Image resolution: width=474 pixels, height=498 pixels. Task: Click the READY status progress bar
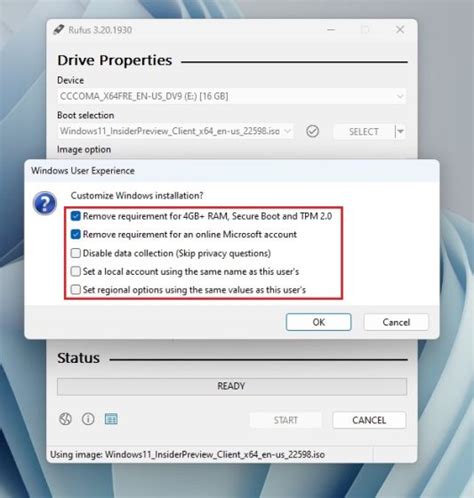[232, 386]
